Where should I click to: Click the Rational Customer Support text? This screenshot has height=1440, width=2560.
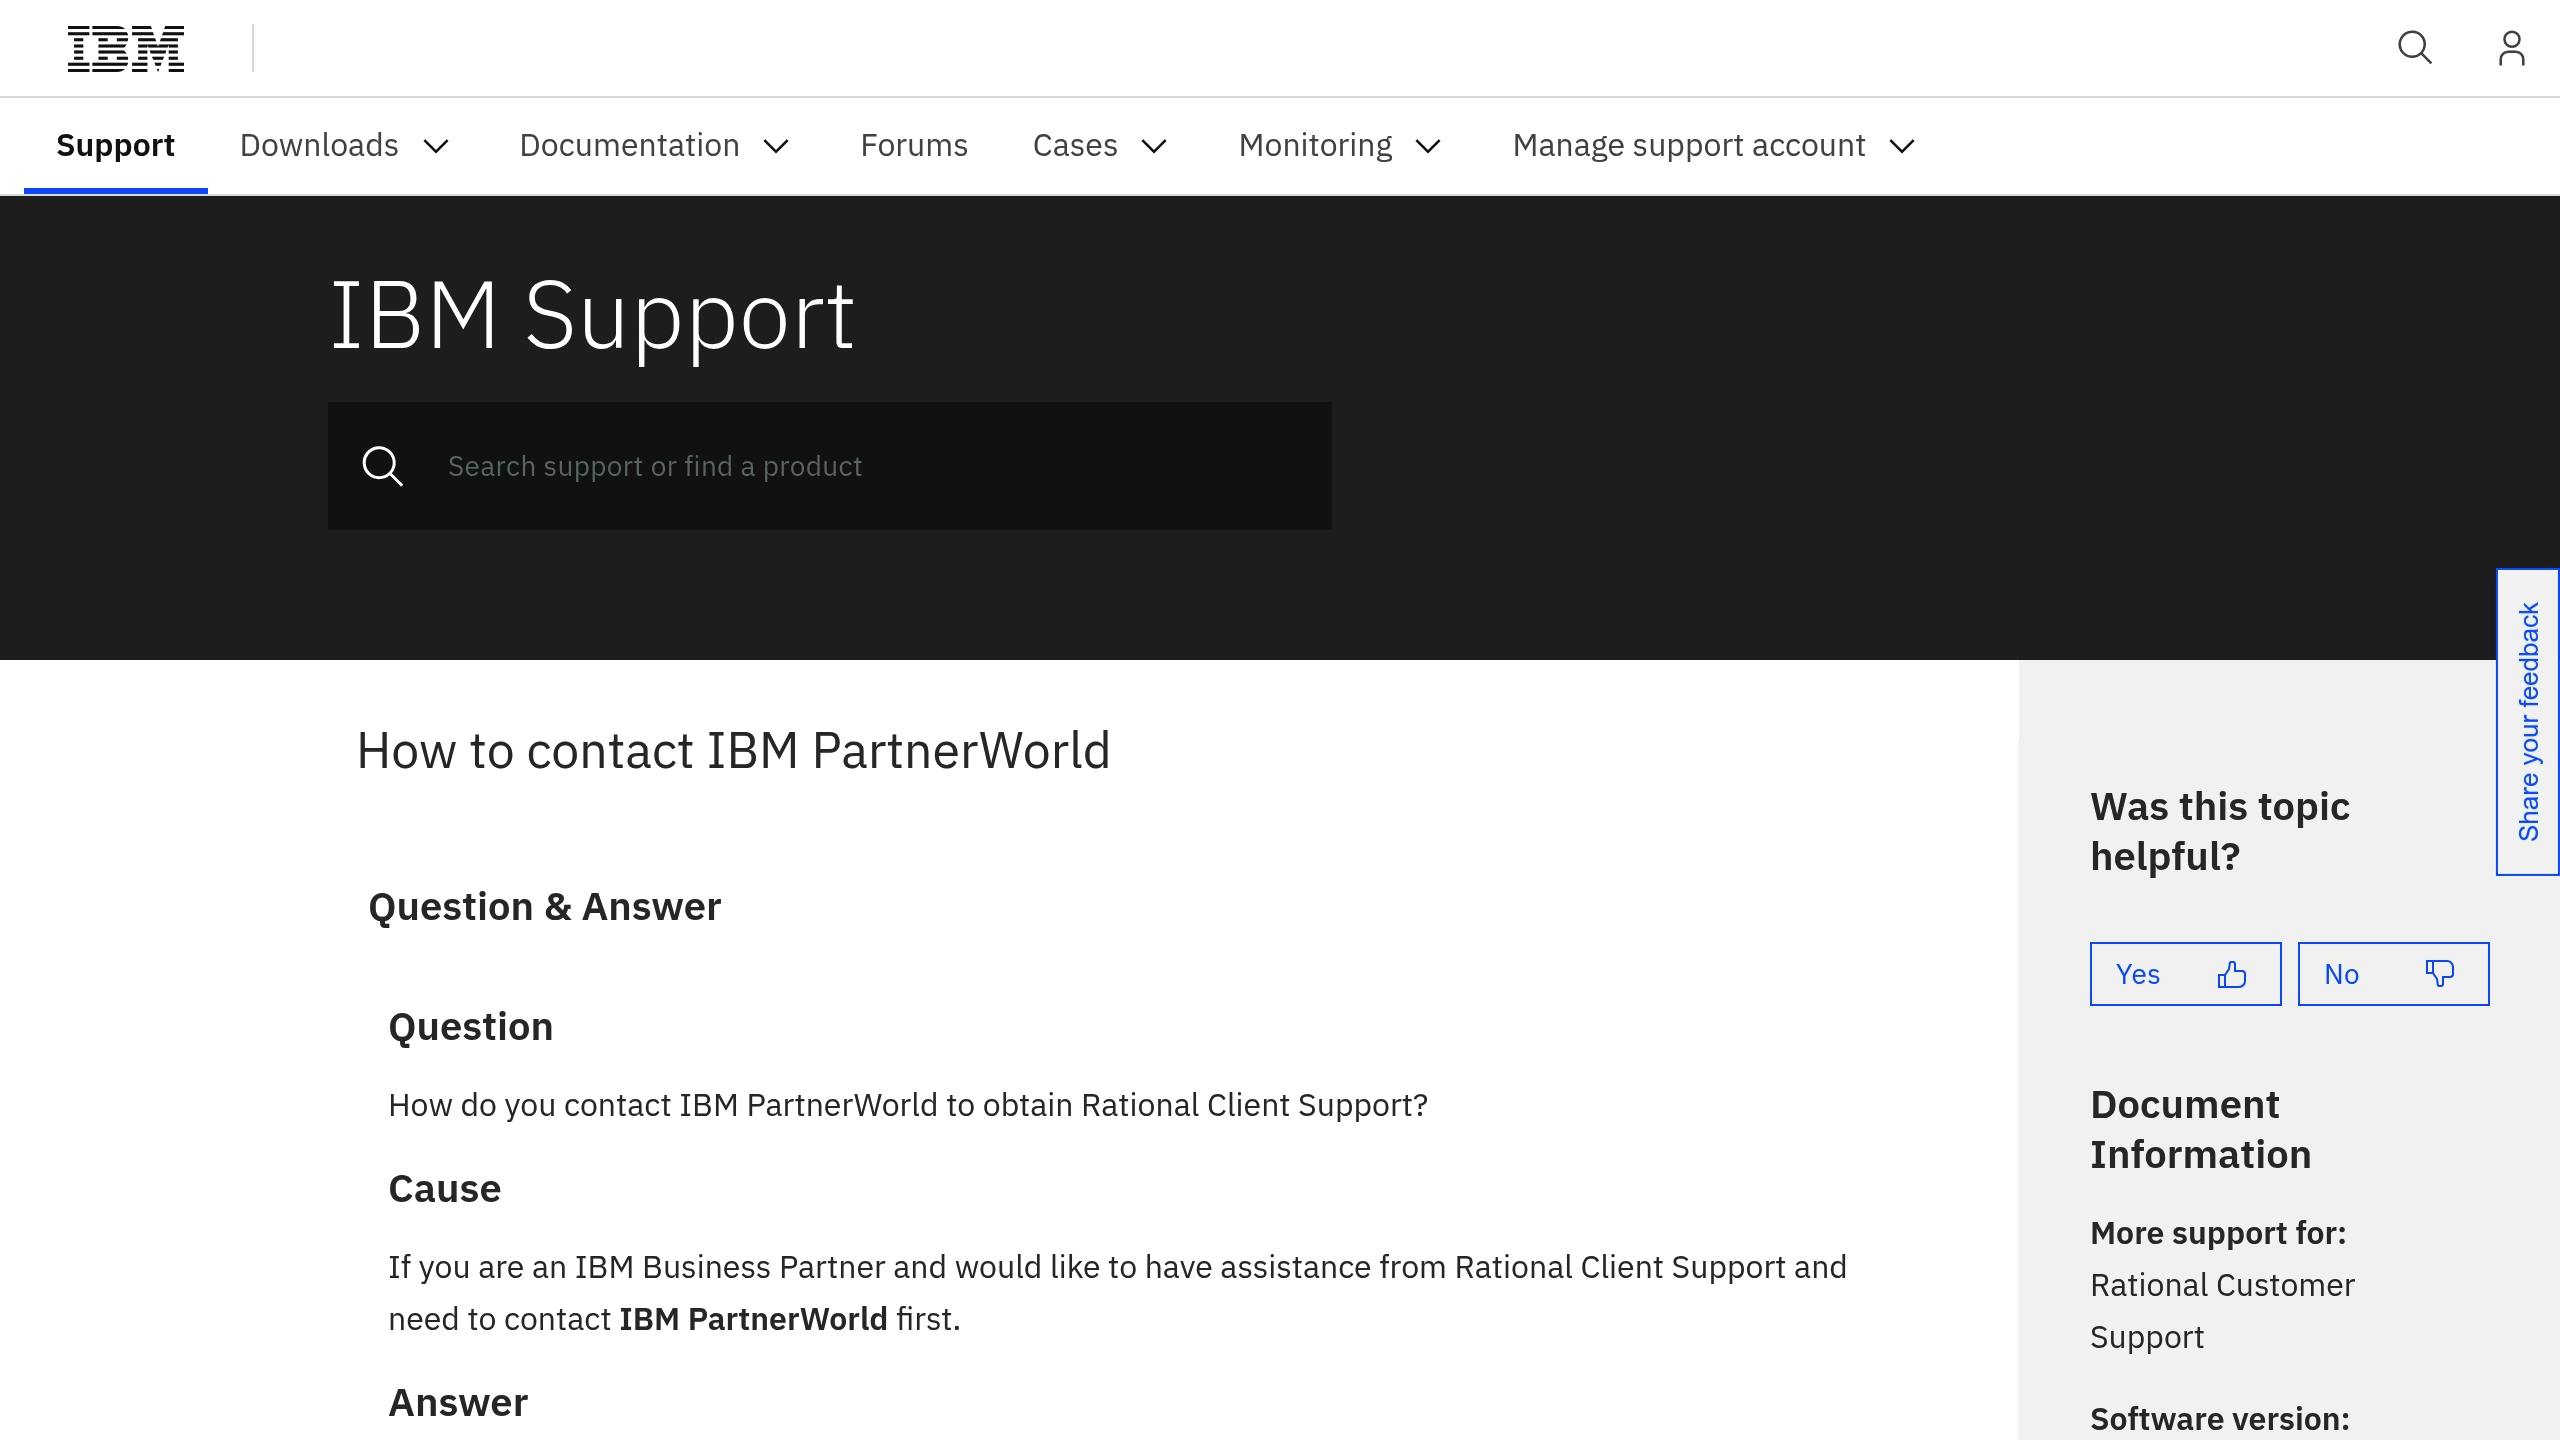click(x=2222, y=1311)
